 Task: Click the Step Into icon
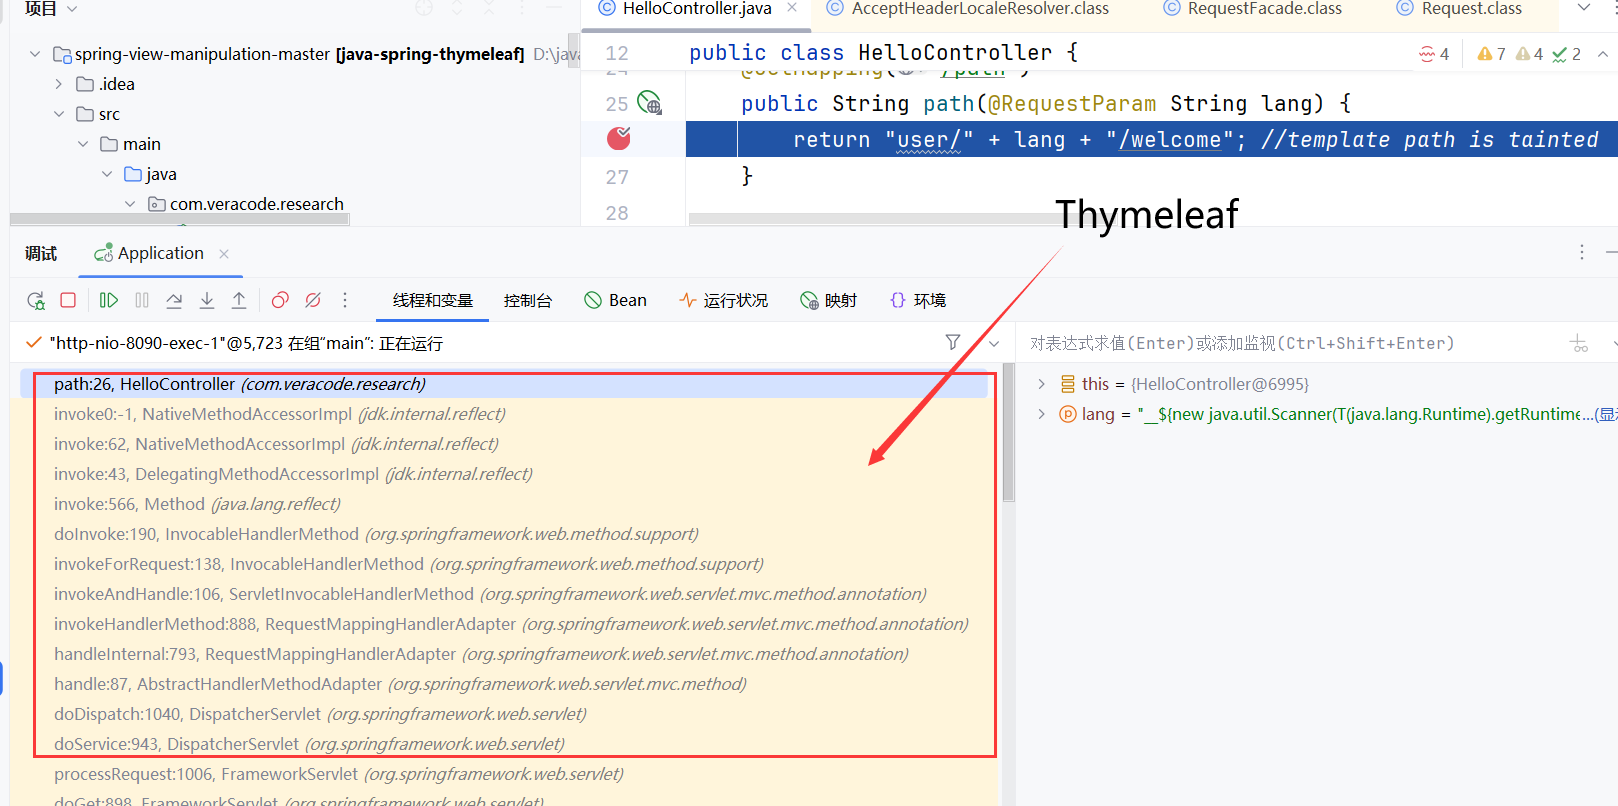pyautogui.click(x=207, y=300)
